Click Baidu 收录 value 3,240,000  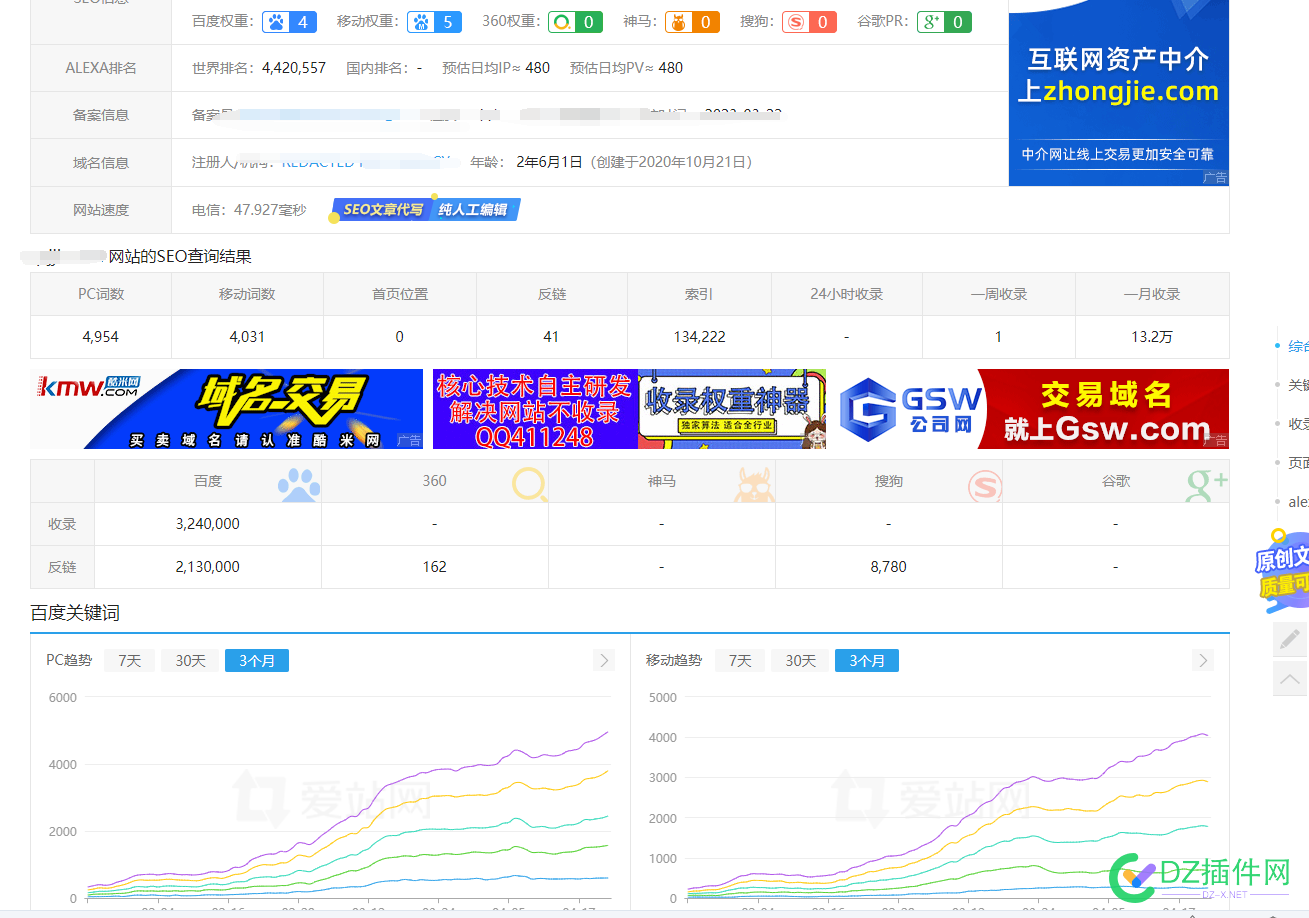click(207, 524)
